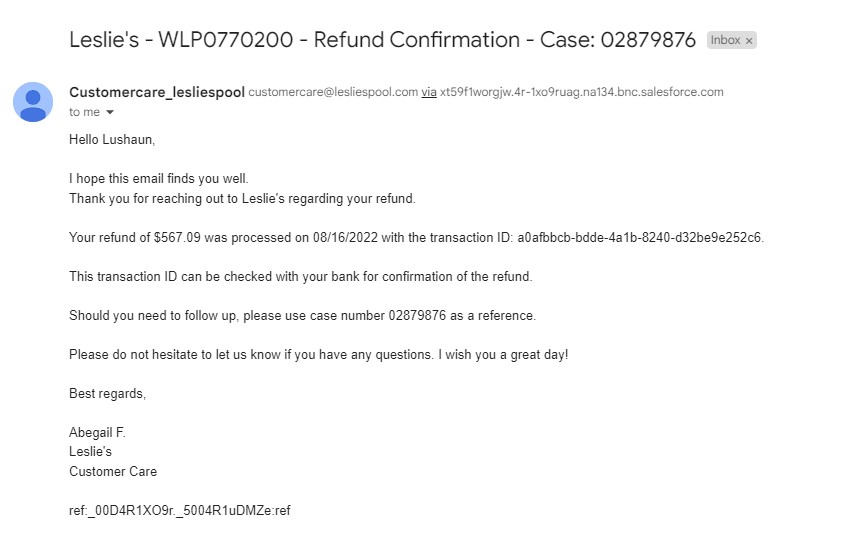
Task: Click case number 02879876 in the body
Action: pos(417,315)
